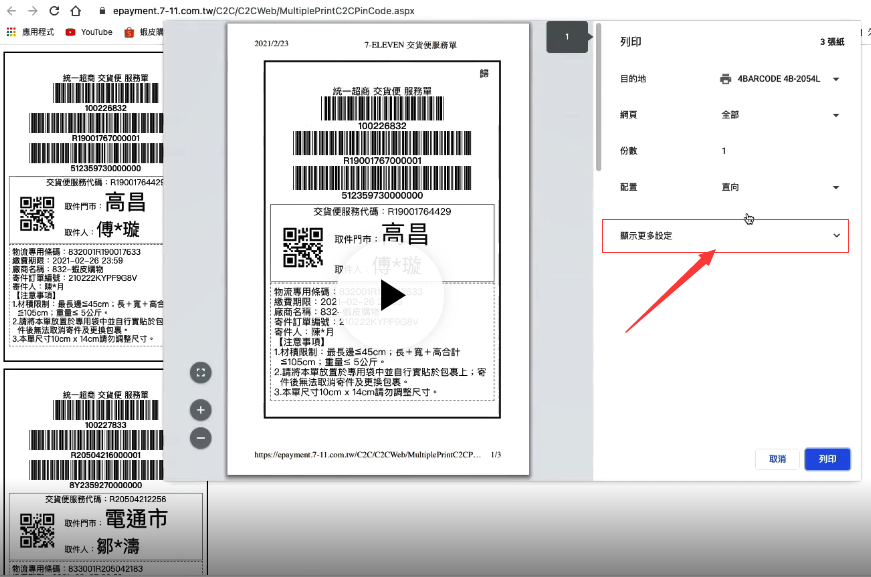Click 7-ELEVEN 交貨便服務單 preview header
The image size is (871, 577).
click(x=411, y=45)
